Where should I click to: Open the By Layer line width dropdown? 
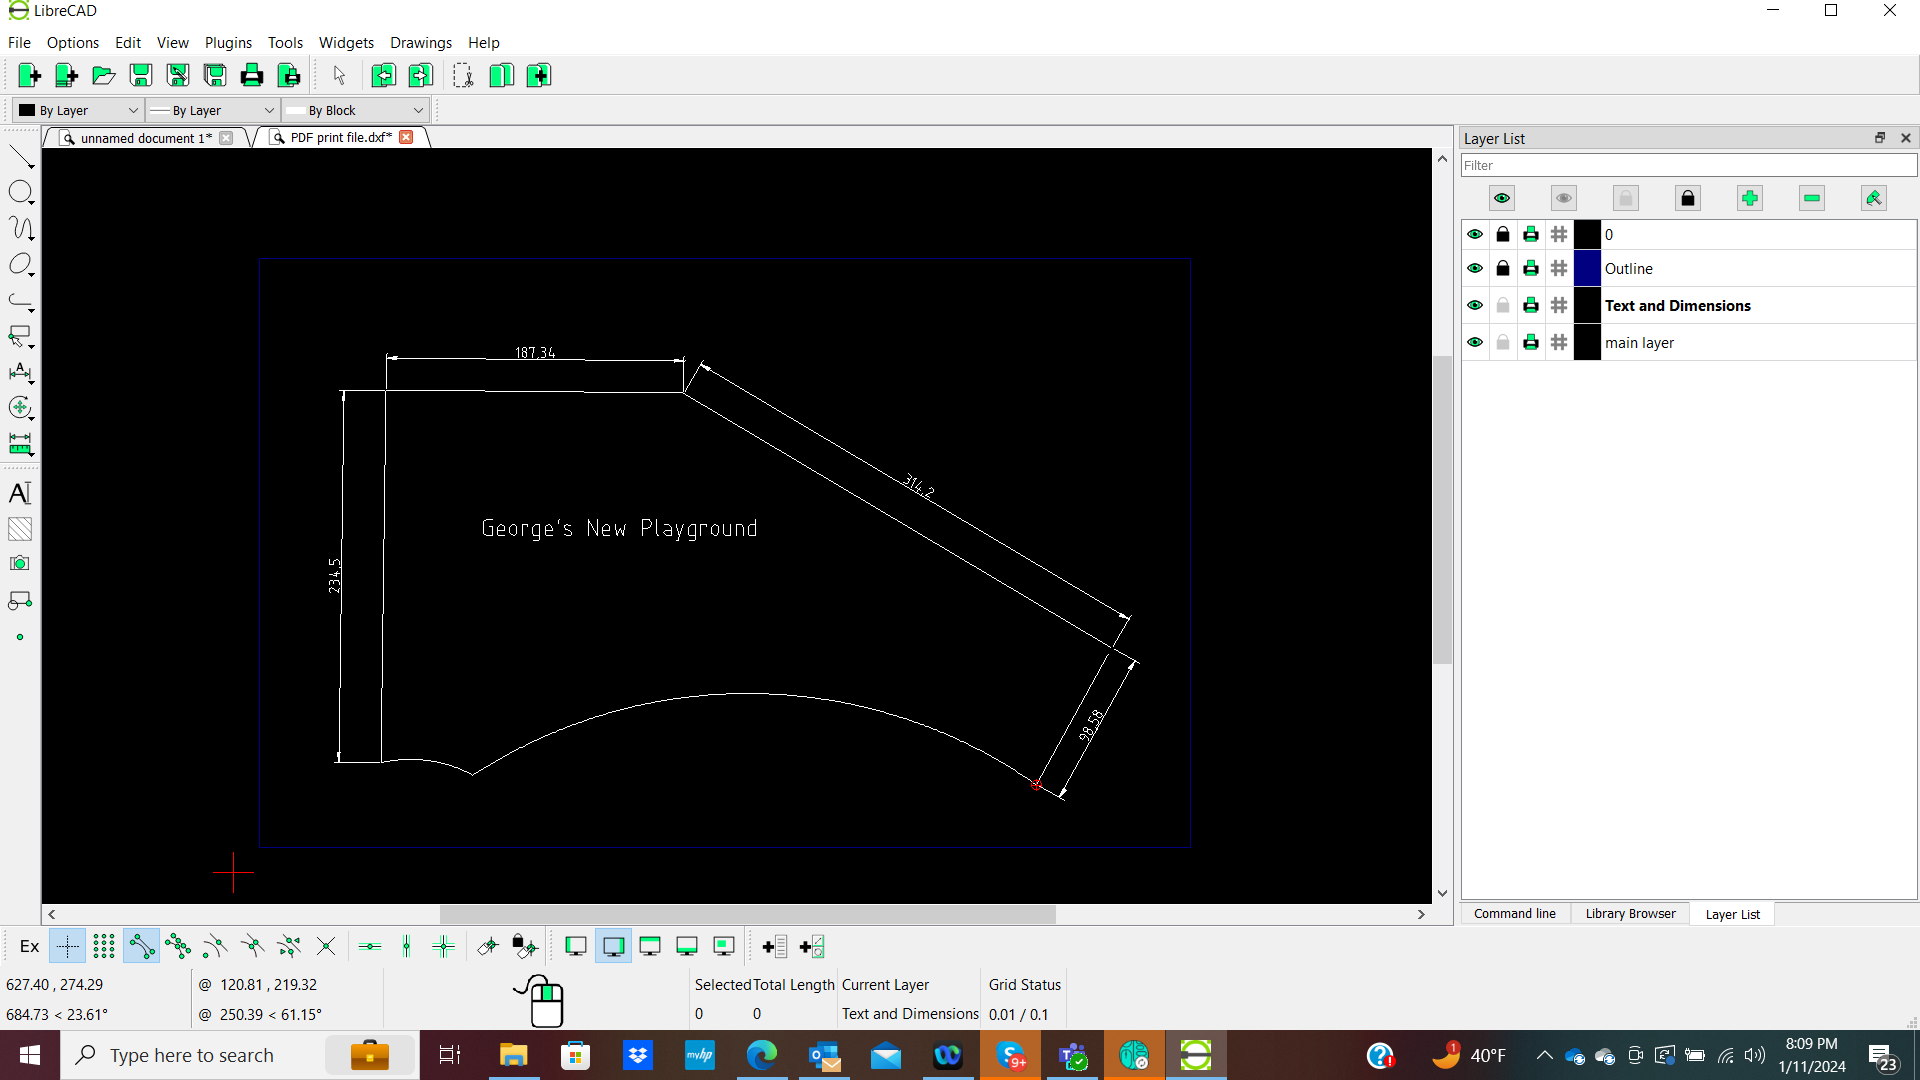(x=212, y=110)
